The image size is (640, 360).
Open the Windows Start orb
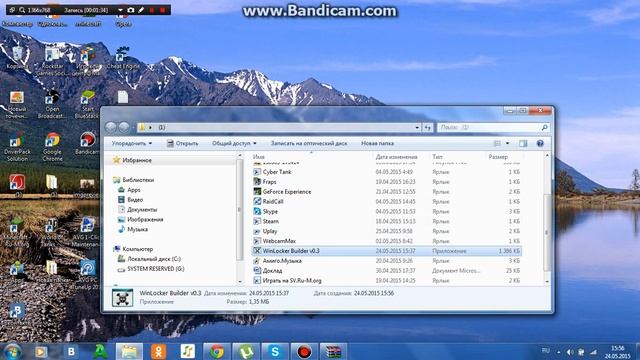12,351
